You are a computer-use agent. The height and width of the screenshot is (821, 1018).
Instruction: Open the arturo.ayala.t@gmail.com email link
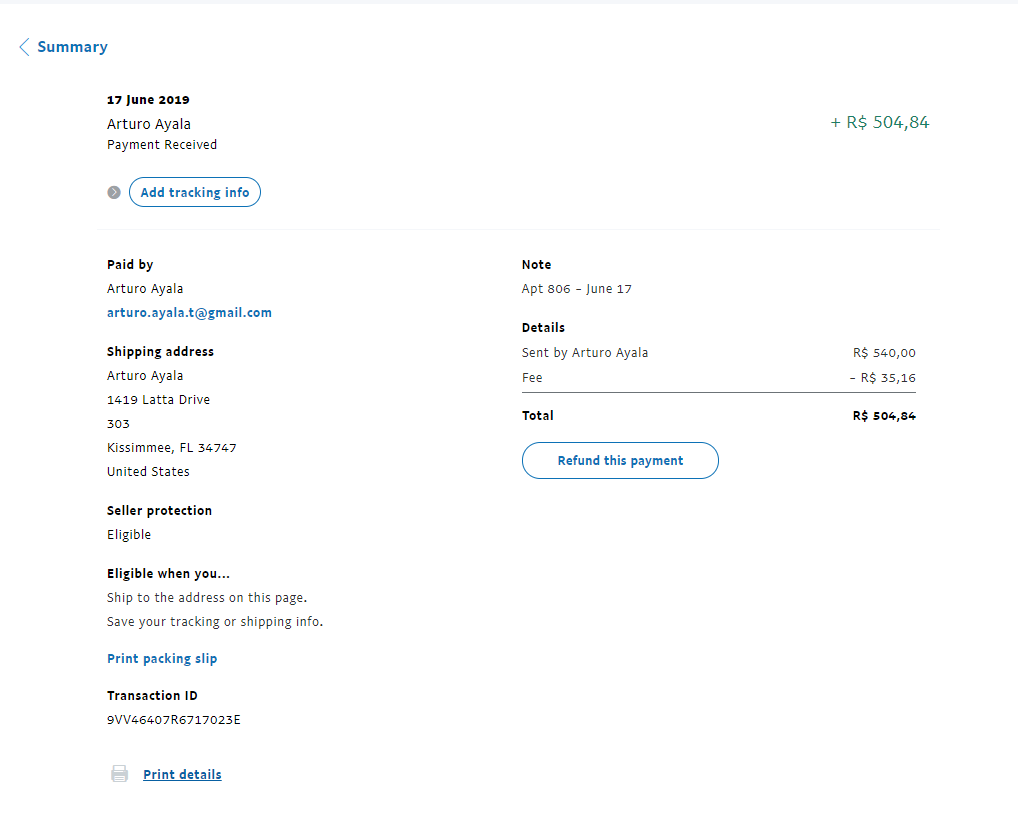coord(189,313)
